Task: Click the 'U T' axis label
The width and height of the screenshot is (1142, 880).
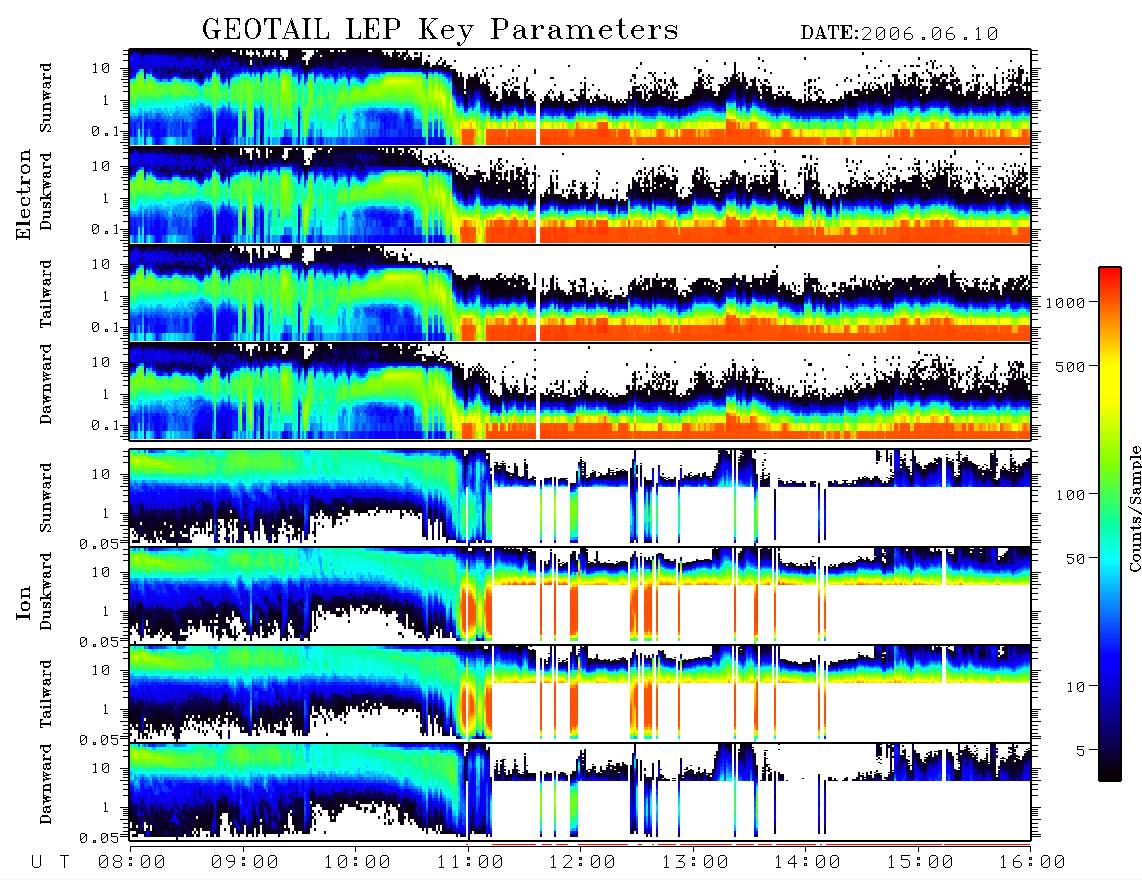Action: (x=51, y=863)
